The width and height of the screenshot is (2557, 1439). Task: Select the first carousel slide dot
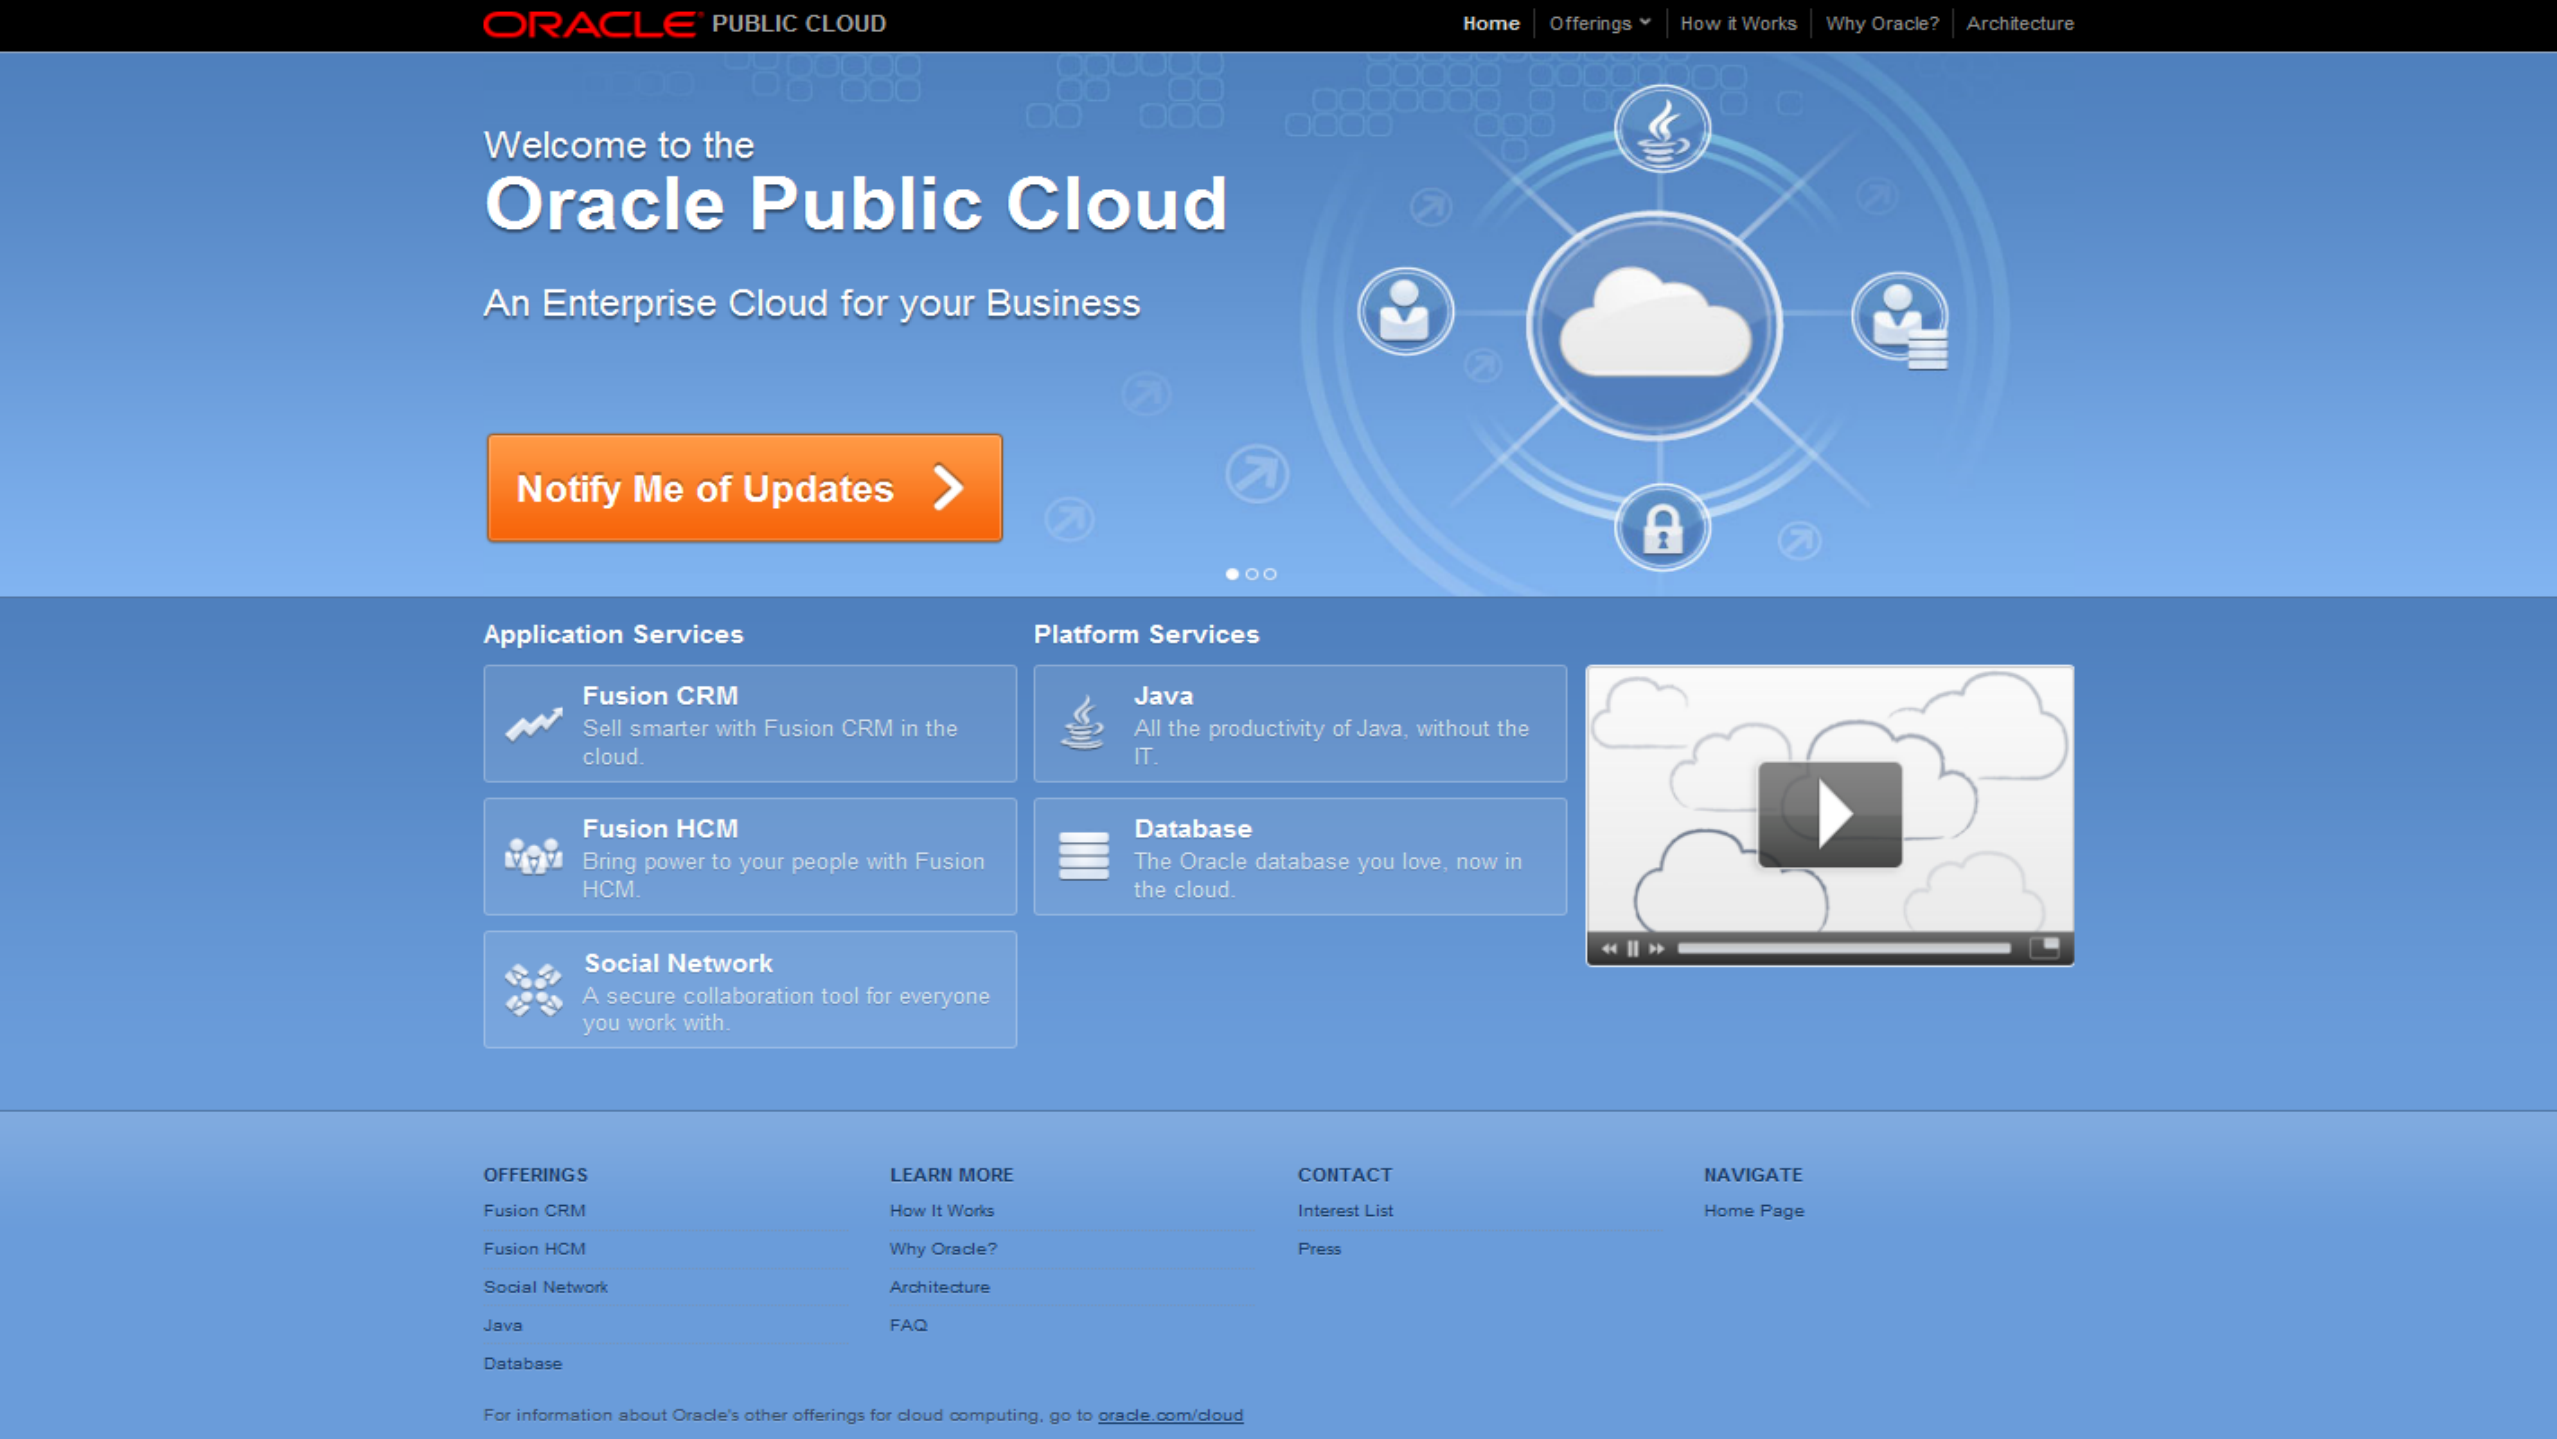click(1232, 574)
